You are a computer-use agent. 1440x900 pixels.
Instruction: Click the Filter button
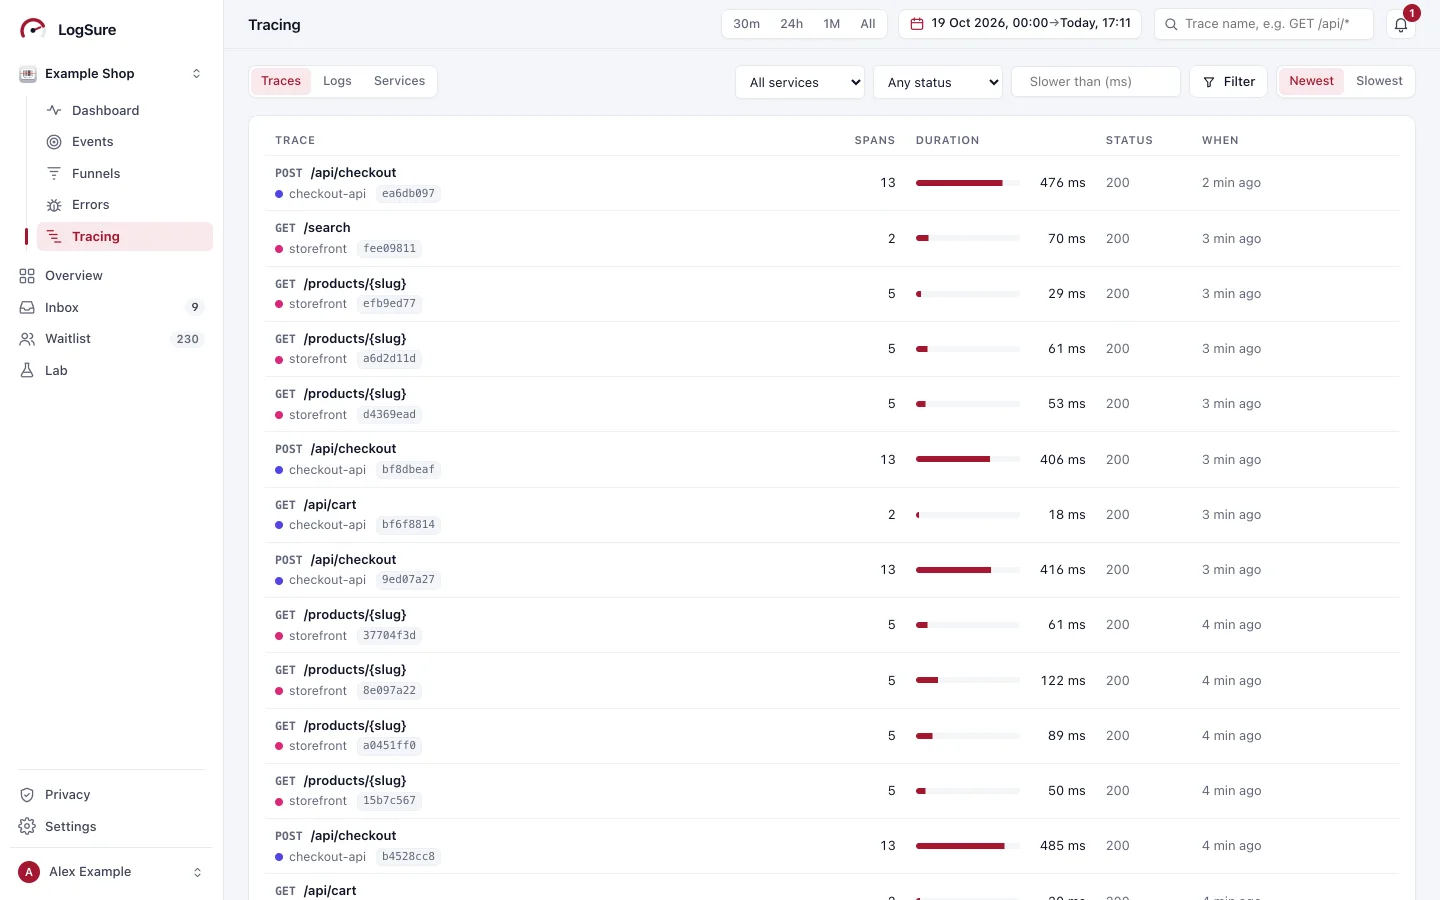pos(1228,82)
